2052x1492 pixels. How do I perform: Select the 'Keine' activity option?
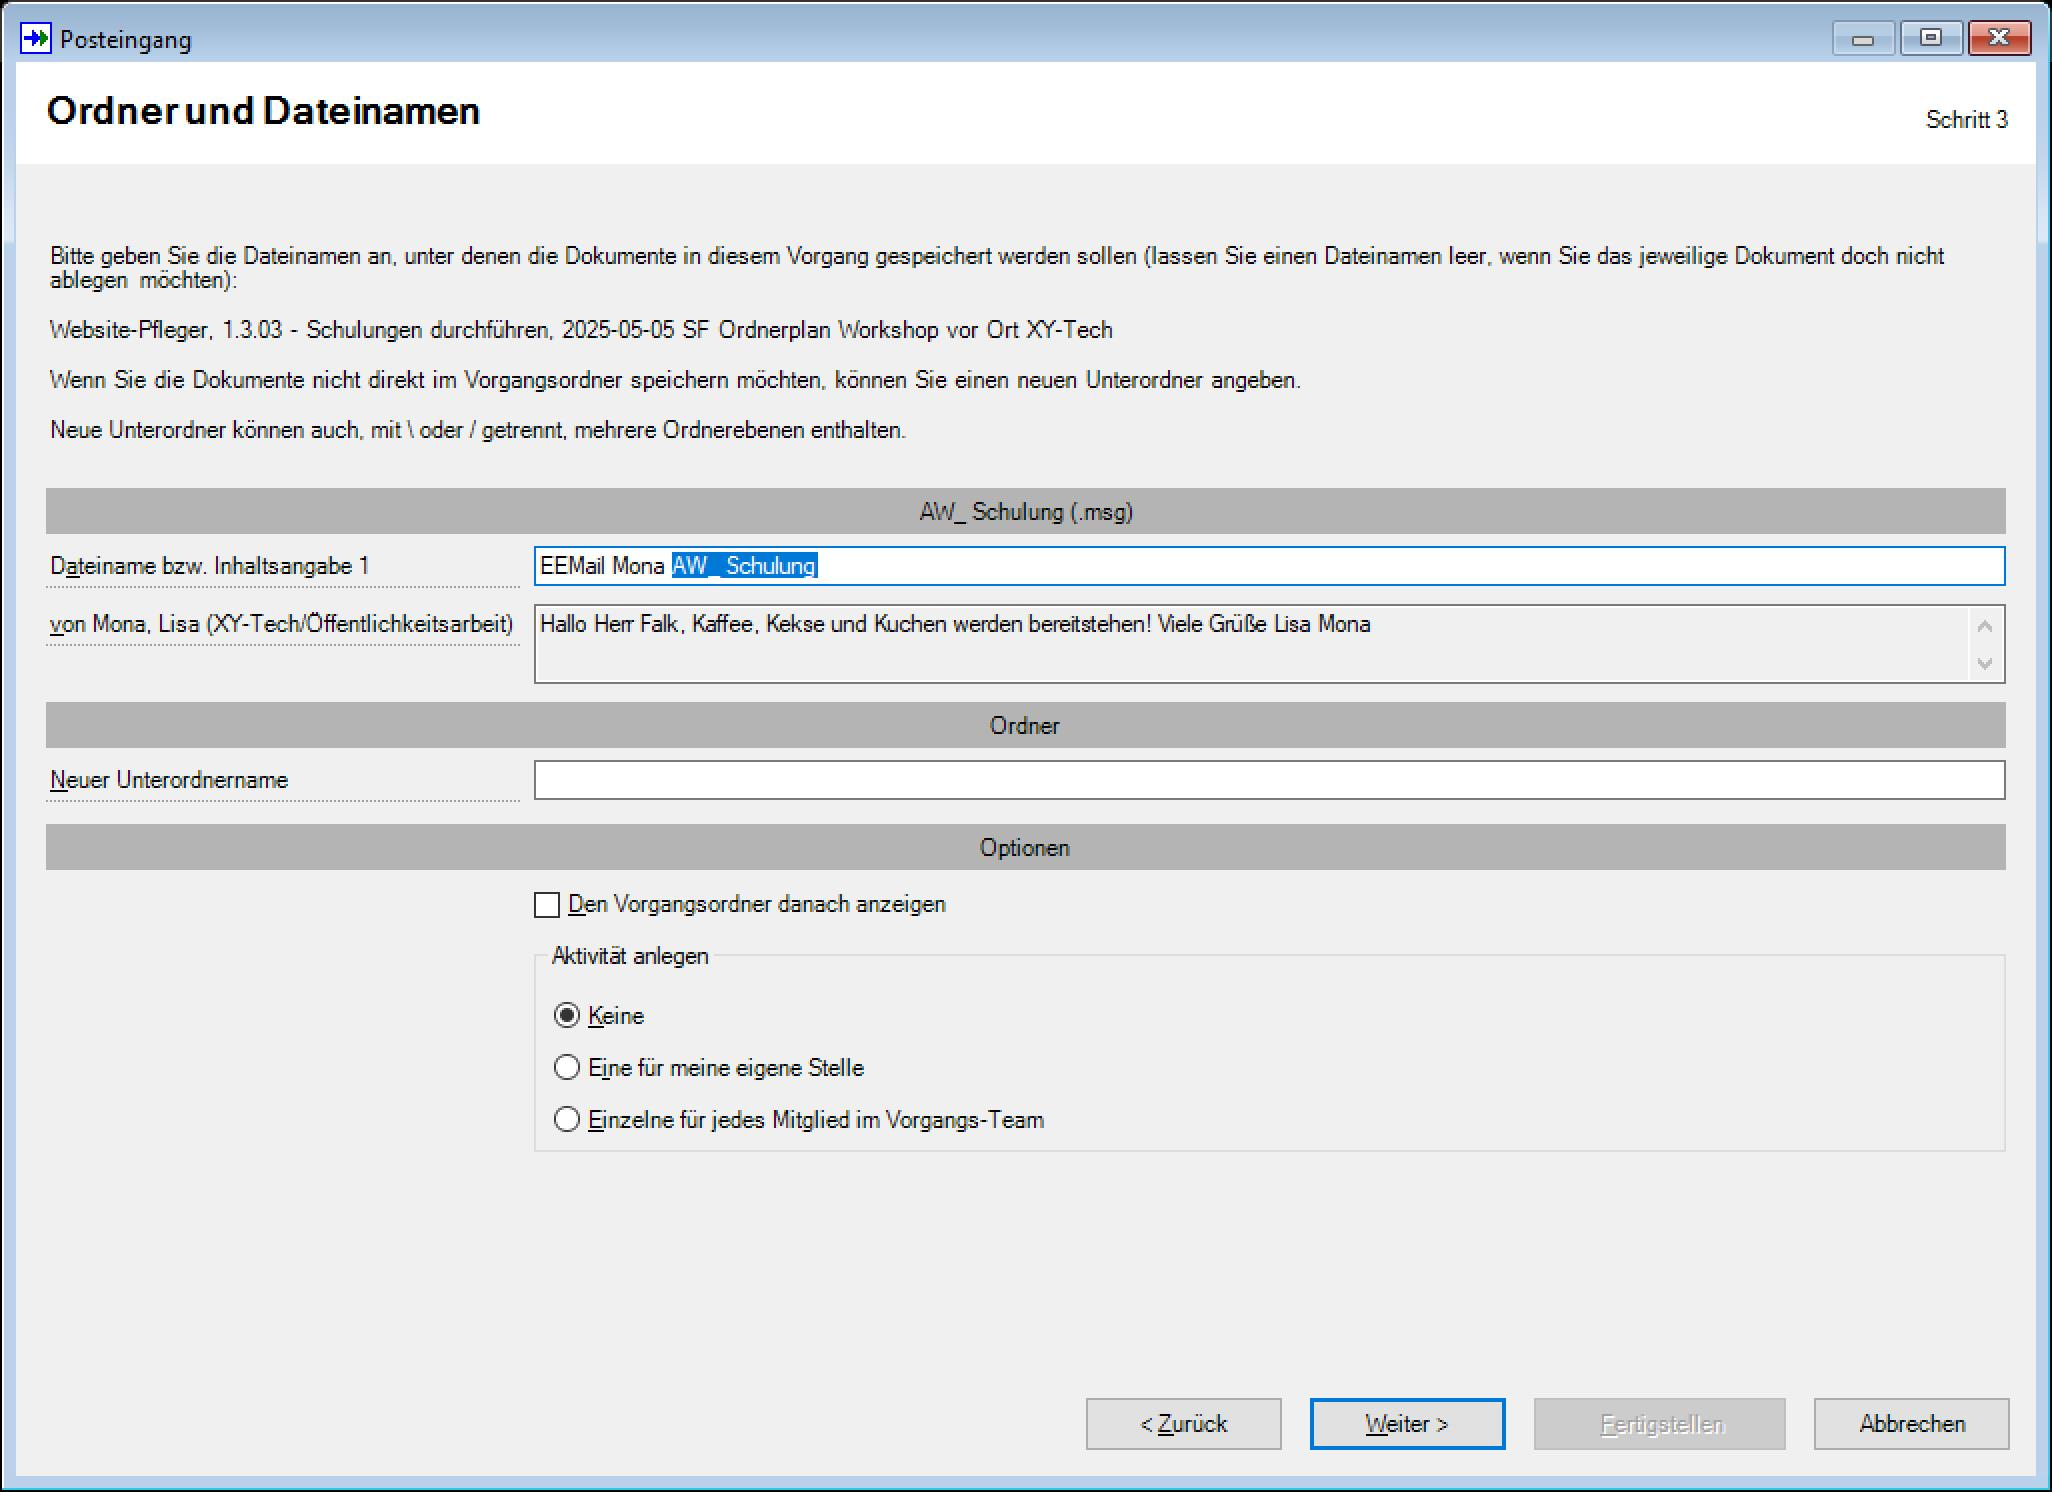(567, 1015)
